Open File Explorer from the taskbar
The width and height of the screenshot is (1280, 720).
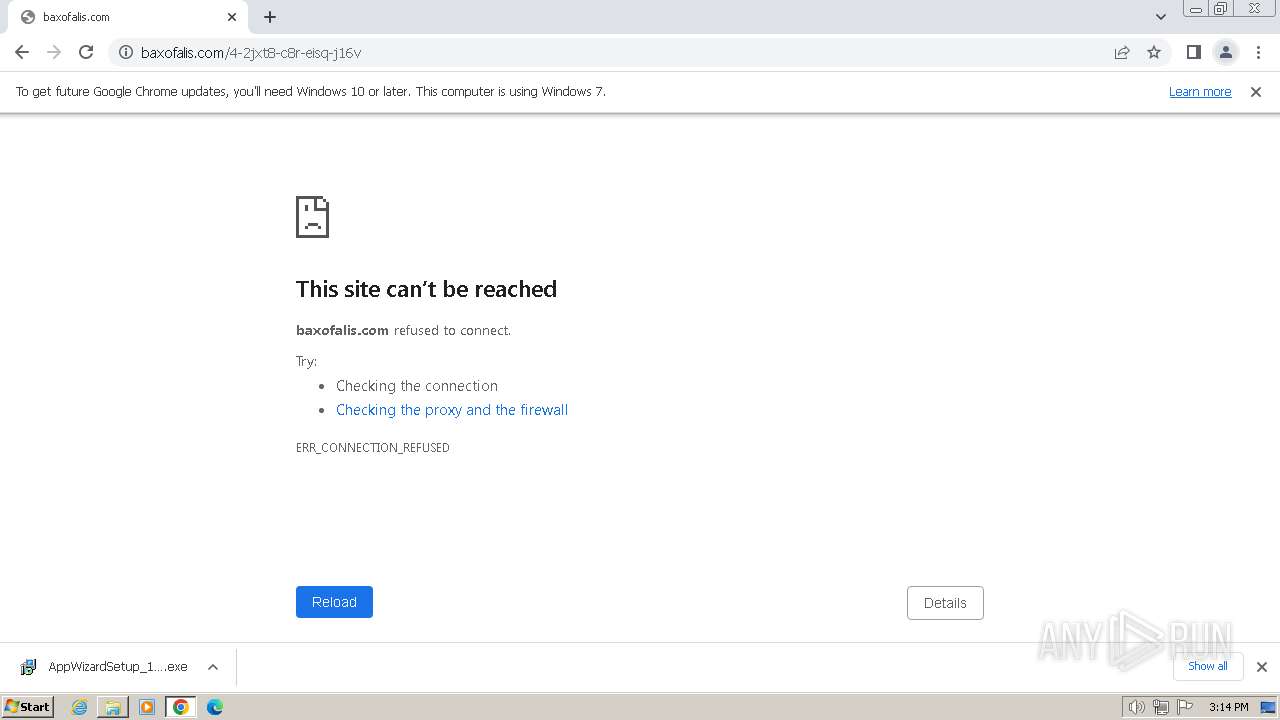coord(113,707)
